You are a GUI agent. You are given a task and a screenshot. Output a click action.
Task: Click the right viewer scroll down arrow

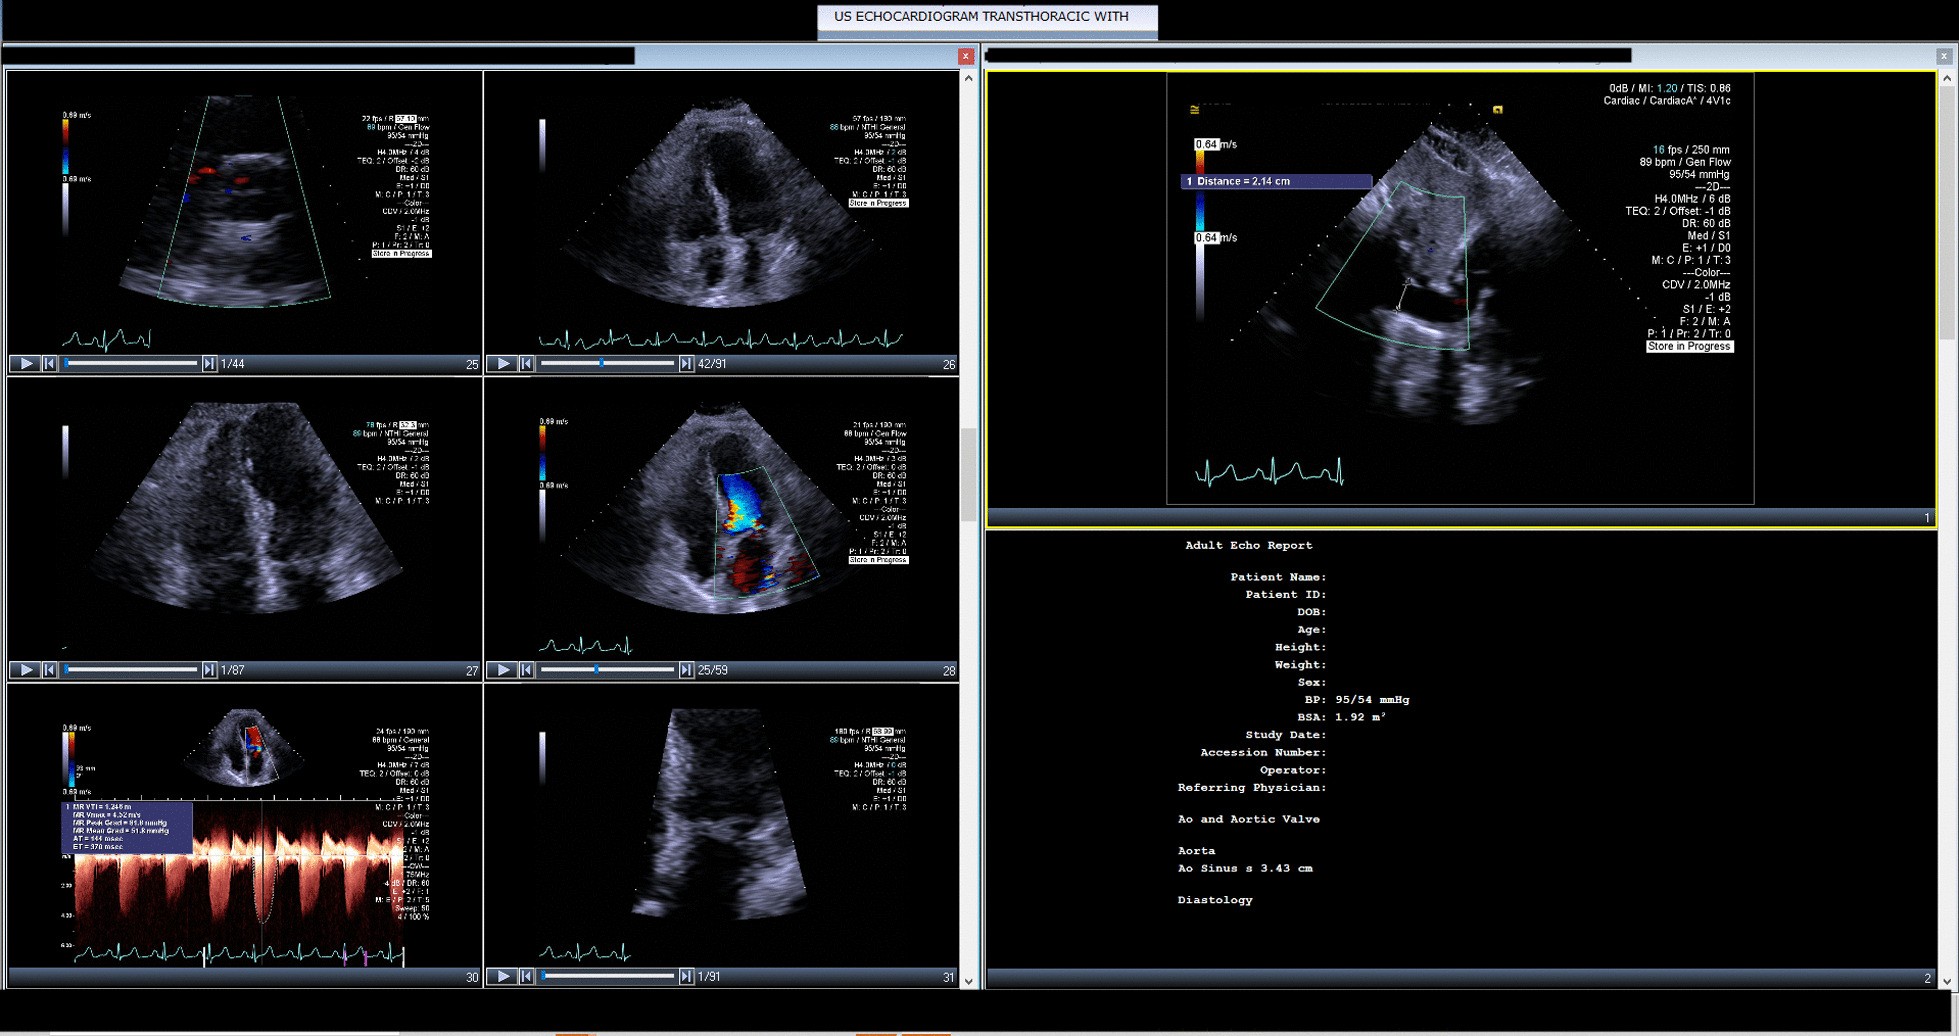click(x=1947, y=981)
